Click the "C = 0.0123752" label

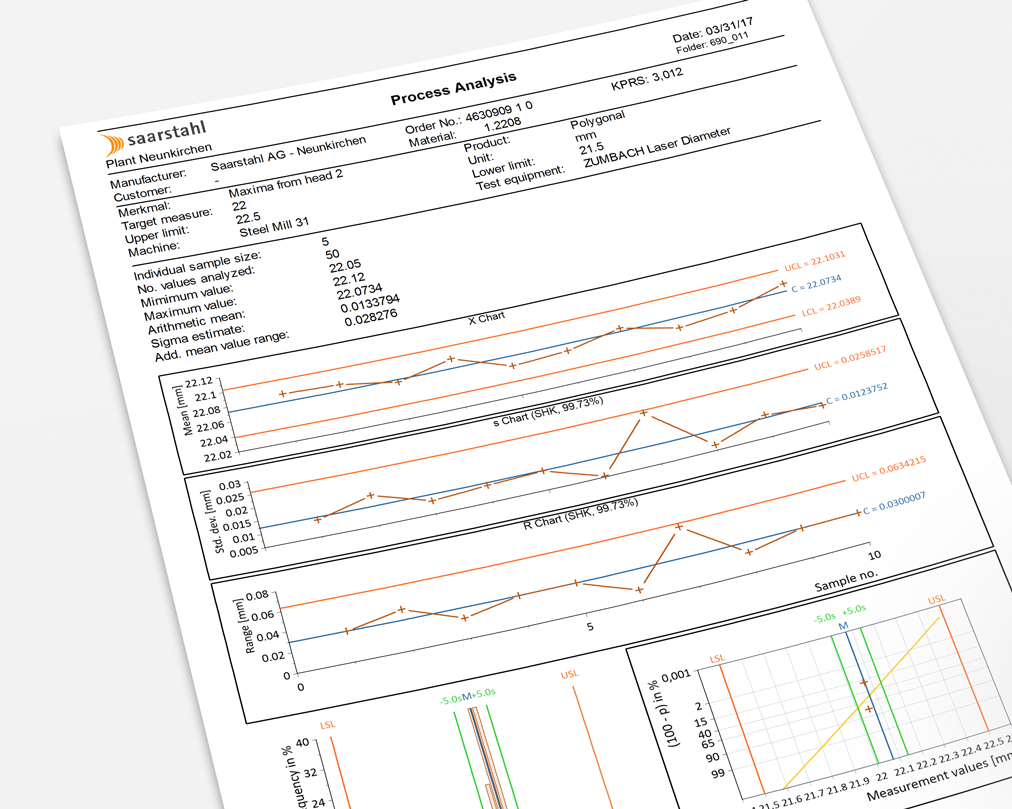pyautogui.click(x=857, y=393)
